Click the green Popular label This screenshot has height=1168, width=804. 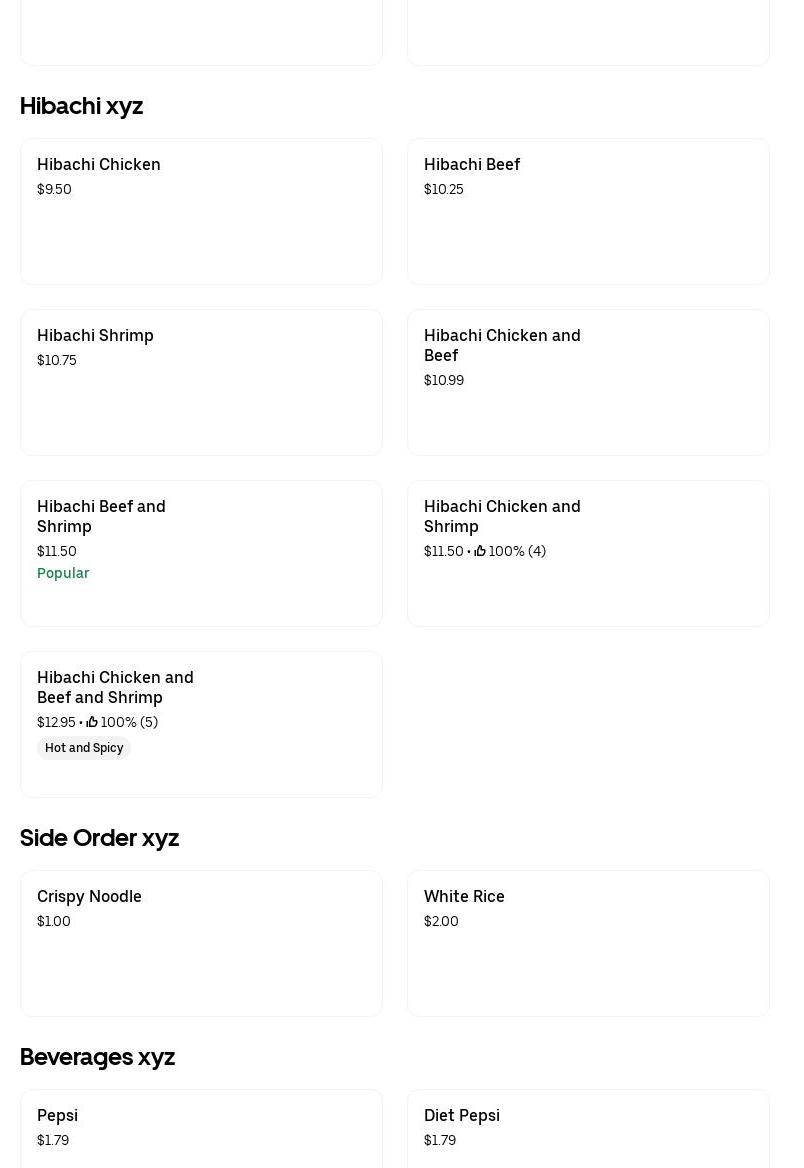point(63,573)
